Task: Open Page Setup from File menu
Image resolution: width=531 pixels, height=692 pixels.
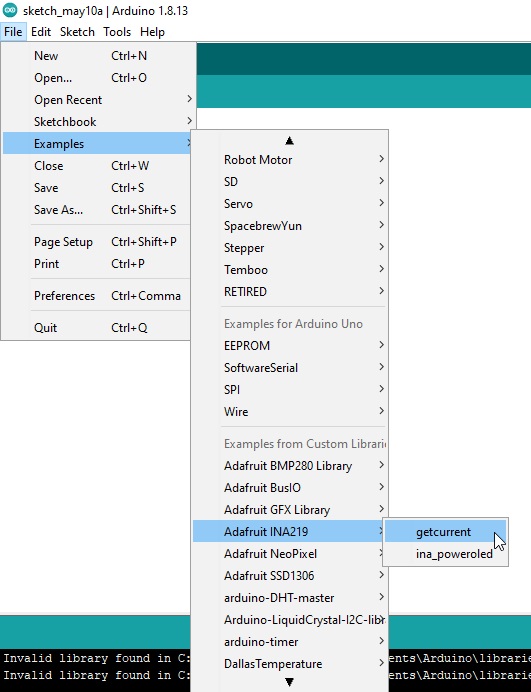Action: click(x=97, y=242)
